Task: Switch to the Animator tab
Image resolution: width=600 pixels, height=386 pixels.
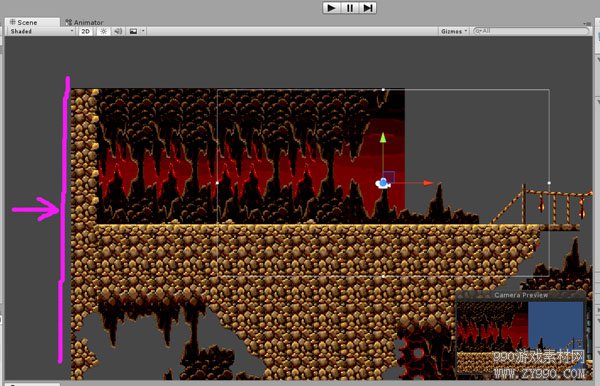Action: pos(84,22)
